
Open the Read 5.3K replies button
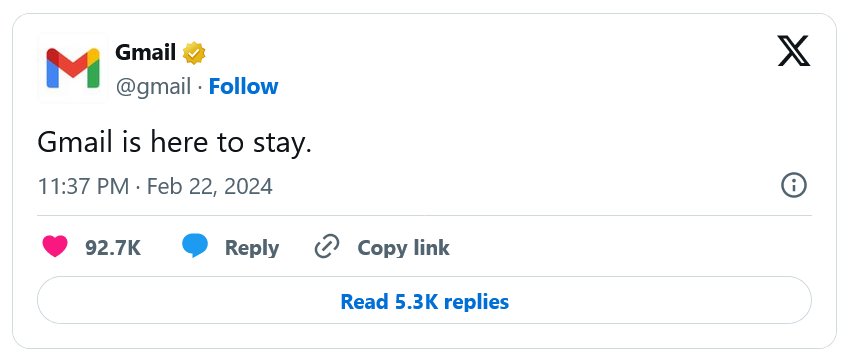point(424,300)
